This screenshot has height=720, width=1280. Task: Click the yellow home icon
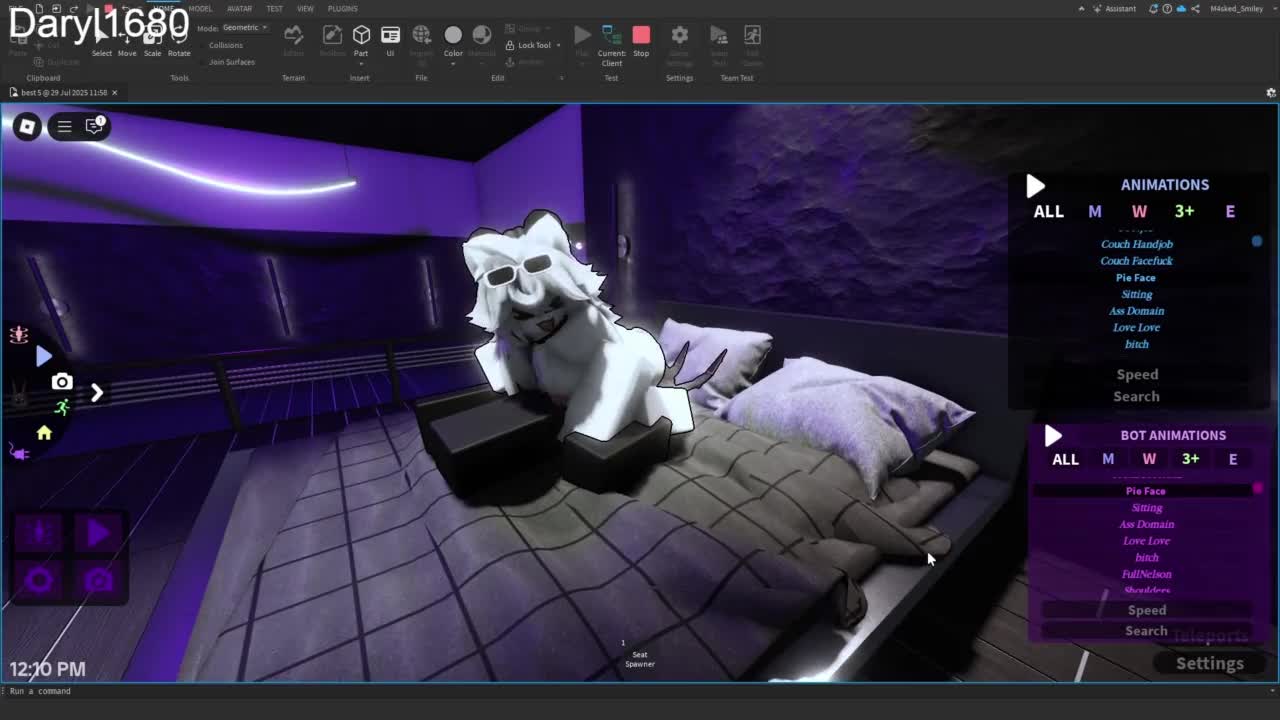pos(44,433)
